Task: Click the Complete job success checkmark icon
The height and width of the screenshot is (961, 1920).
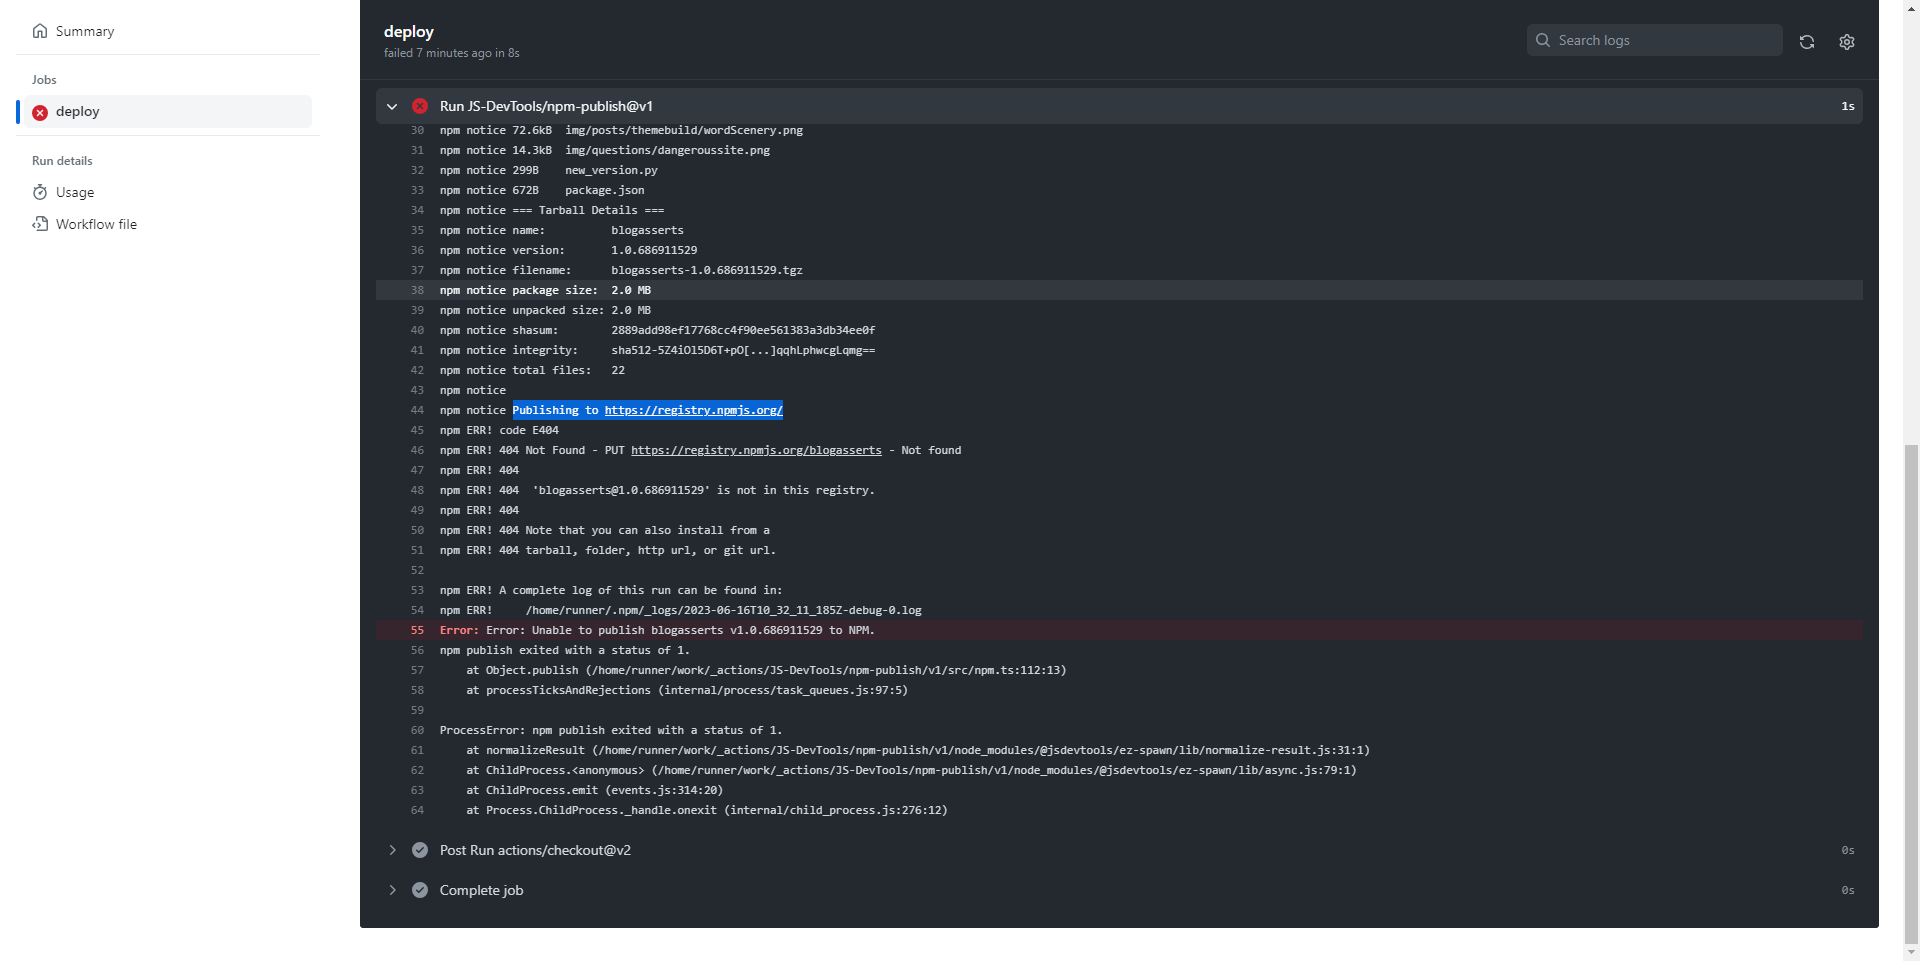Action: coord(420,890)
